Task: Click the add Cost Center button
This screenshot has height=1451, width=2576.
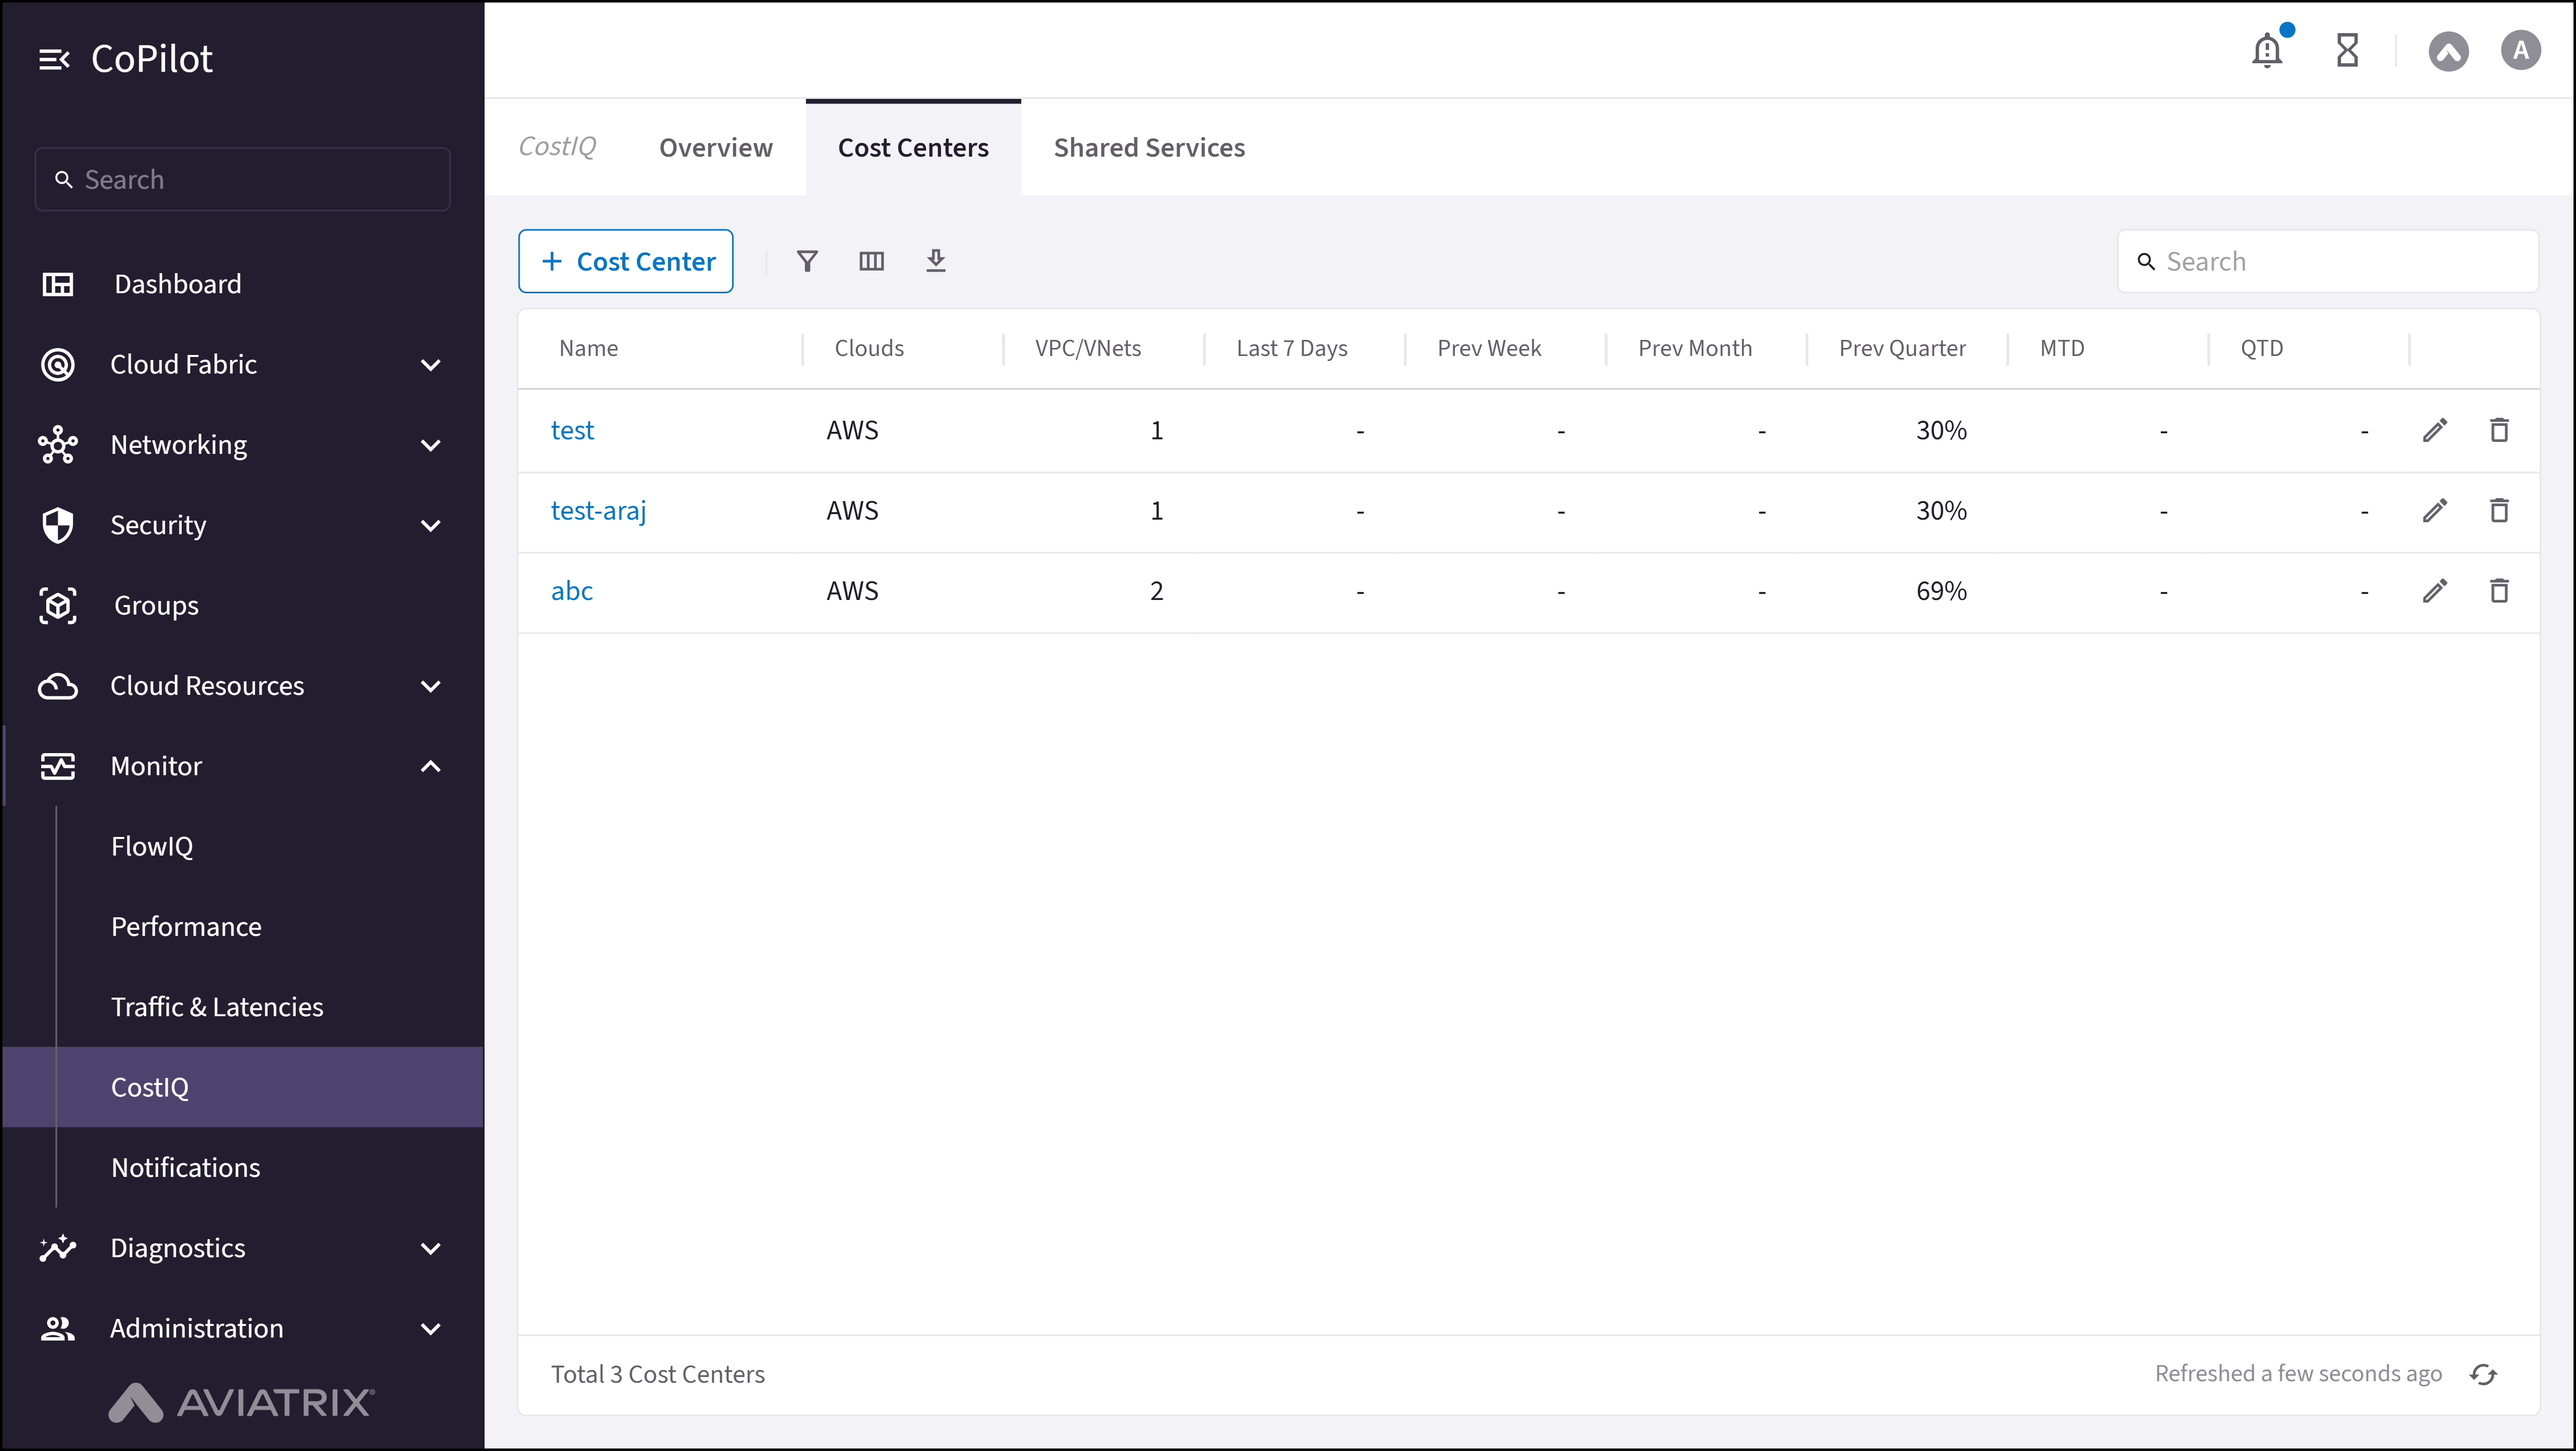Action: (x=626, y=261)
